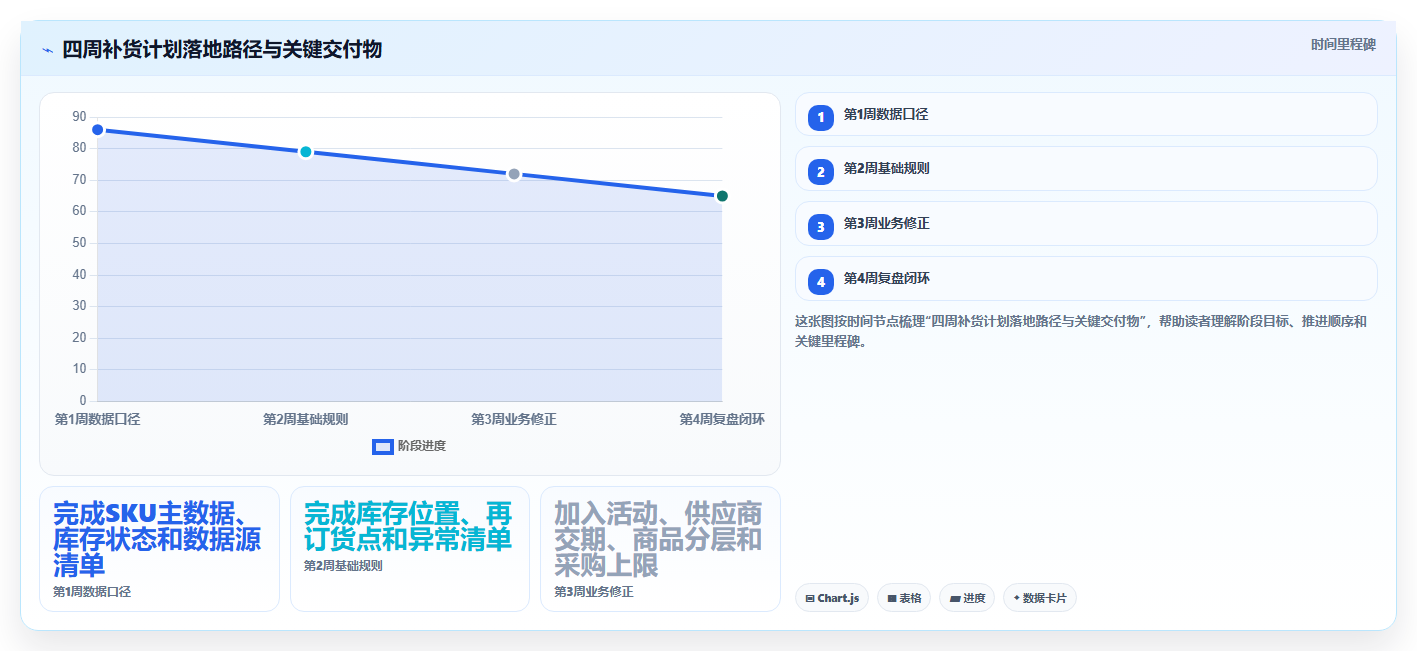Viewport: 1417px width, 651px height.
Task: Click the Chart.js tag
Action: point(832,598)
